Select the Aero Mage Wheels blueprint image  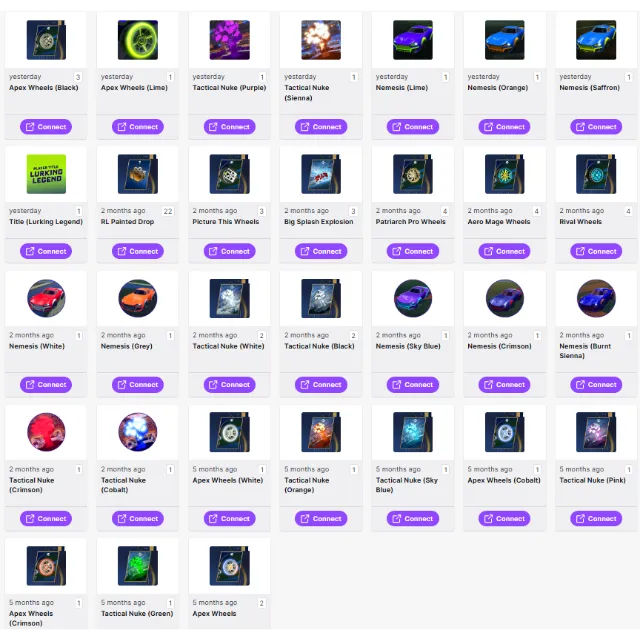pyautogui.click(x=504, y=174)
